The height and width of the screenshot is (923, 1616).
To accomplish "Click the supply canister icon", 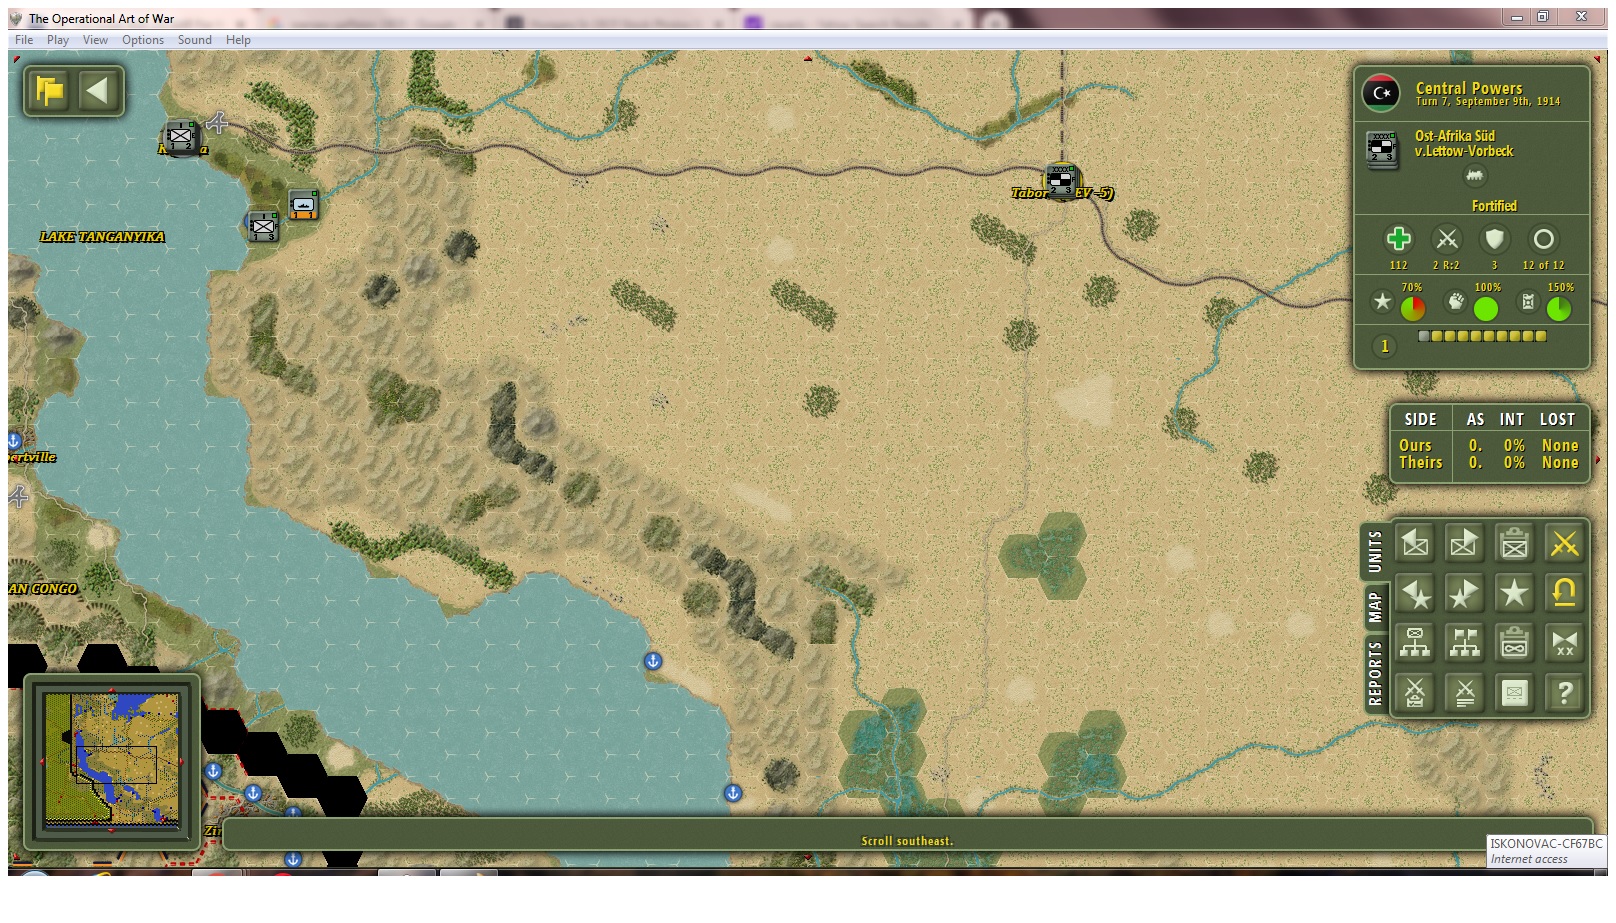I will (x=1528, y=301).
